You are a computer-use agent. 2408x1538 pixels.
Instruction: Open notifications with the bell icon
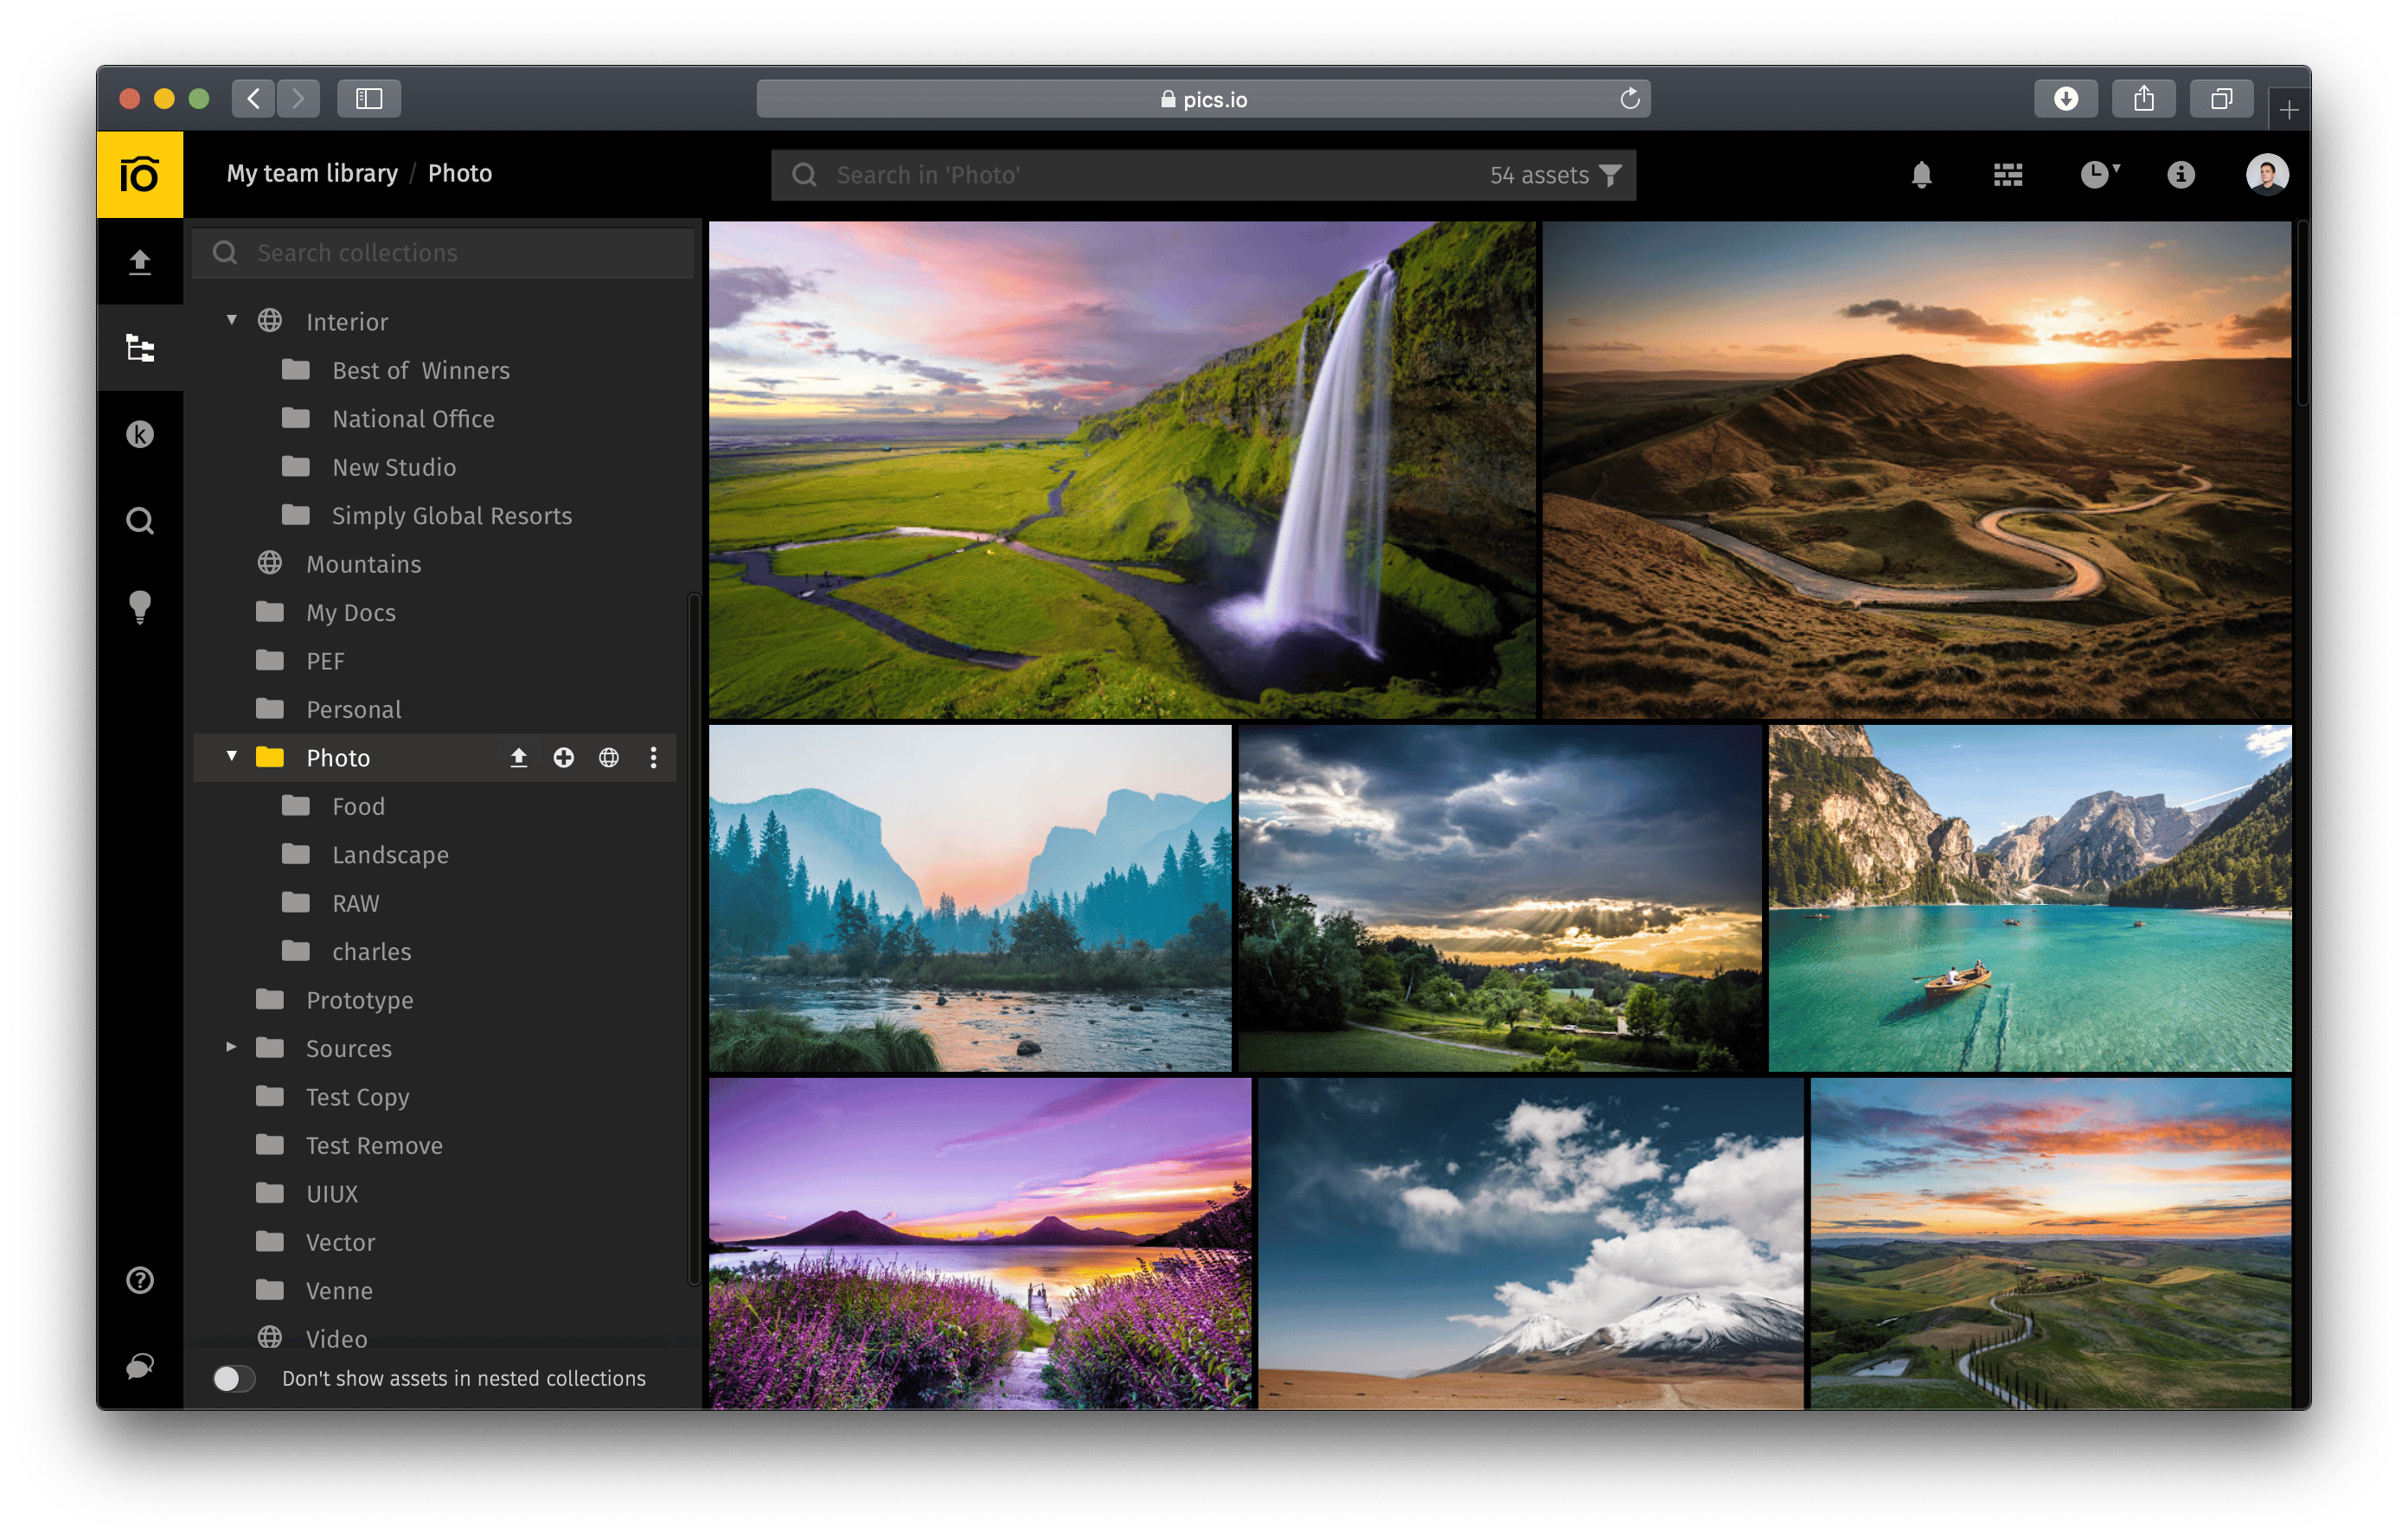(1921, 174)
